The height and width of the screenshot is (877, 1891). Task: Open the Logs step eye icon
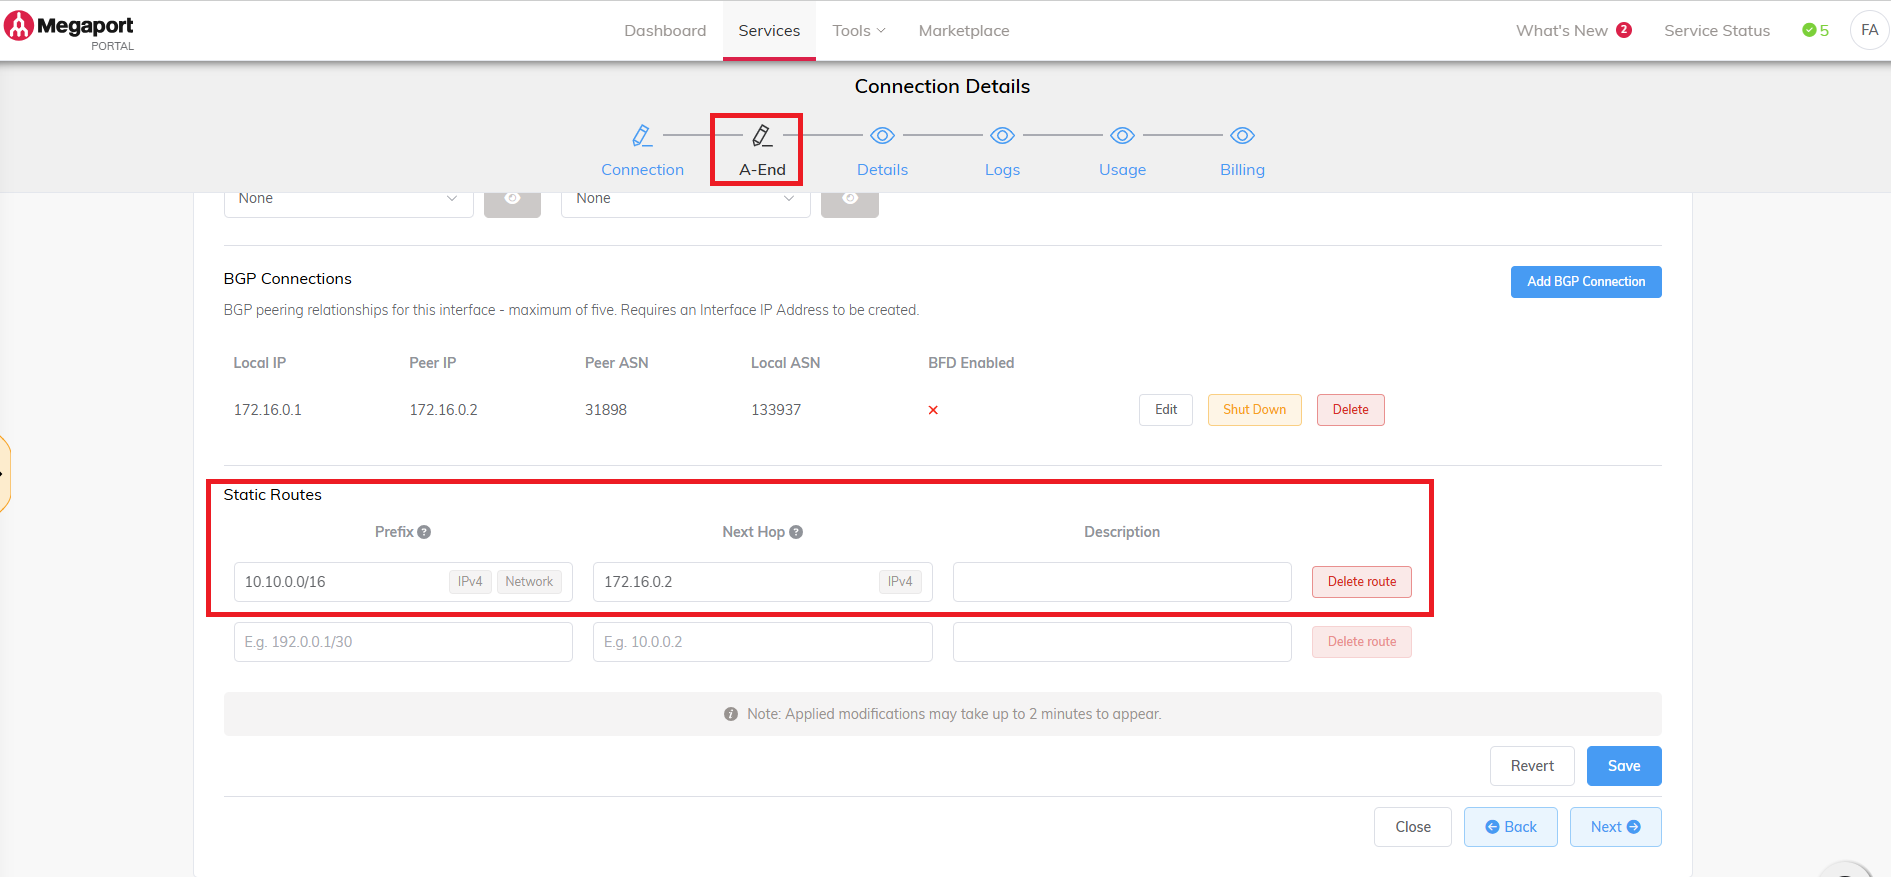coord(1002,135)
